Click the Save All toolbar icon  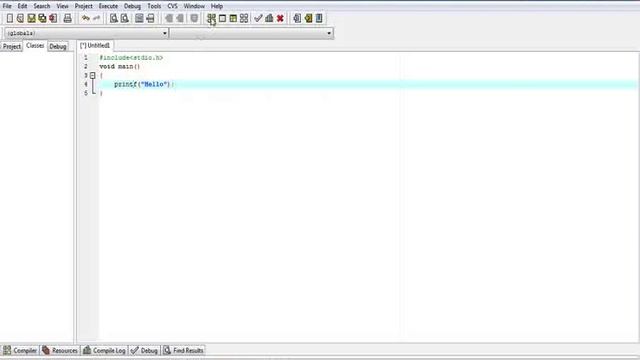(42, 18)
